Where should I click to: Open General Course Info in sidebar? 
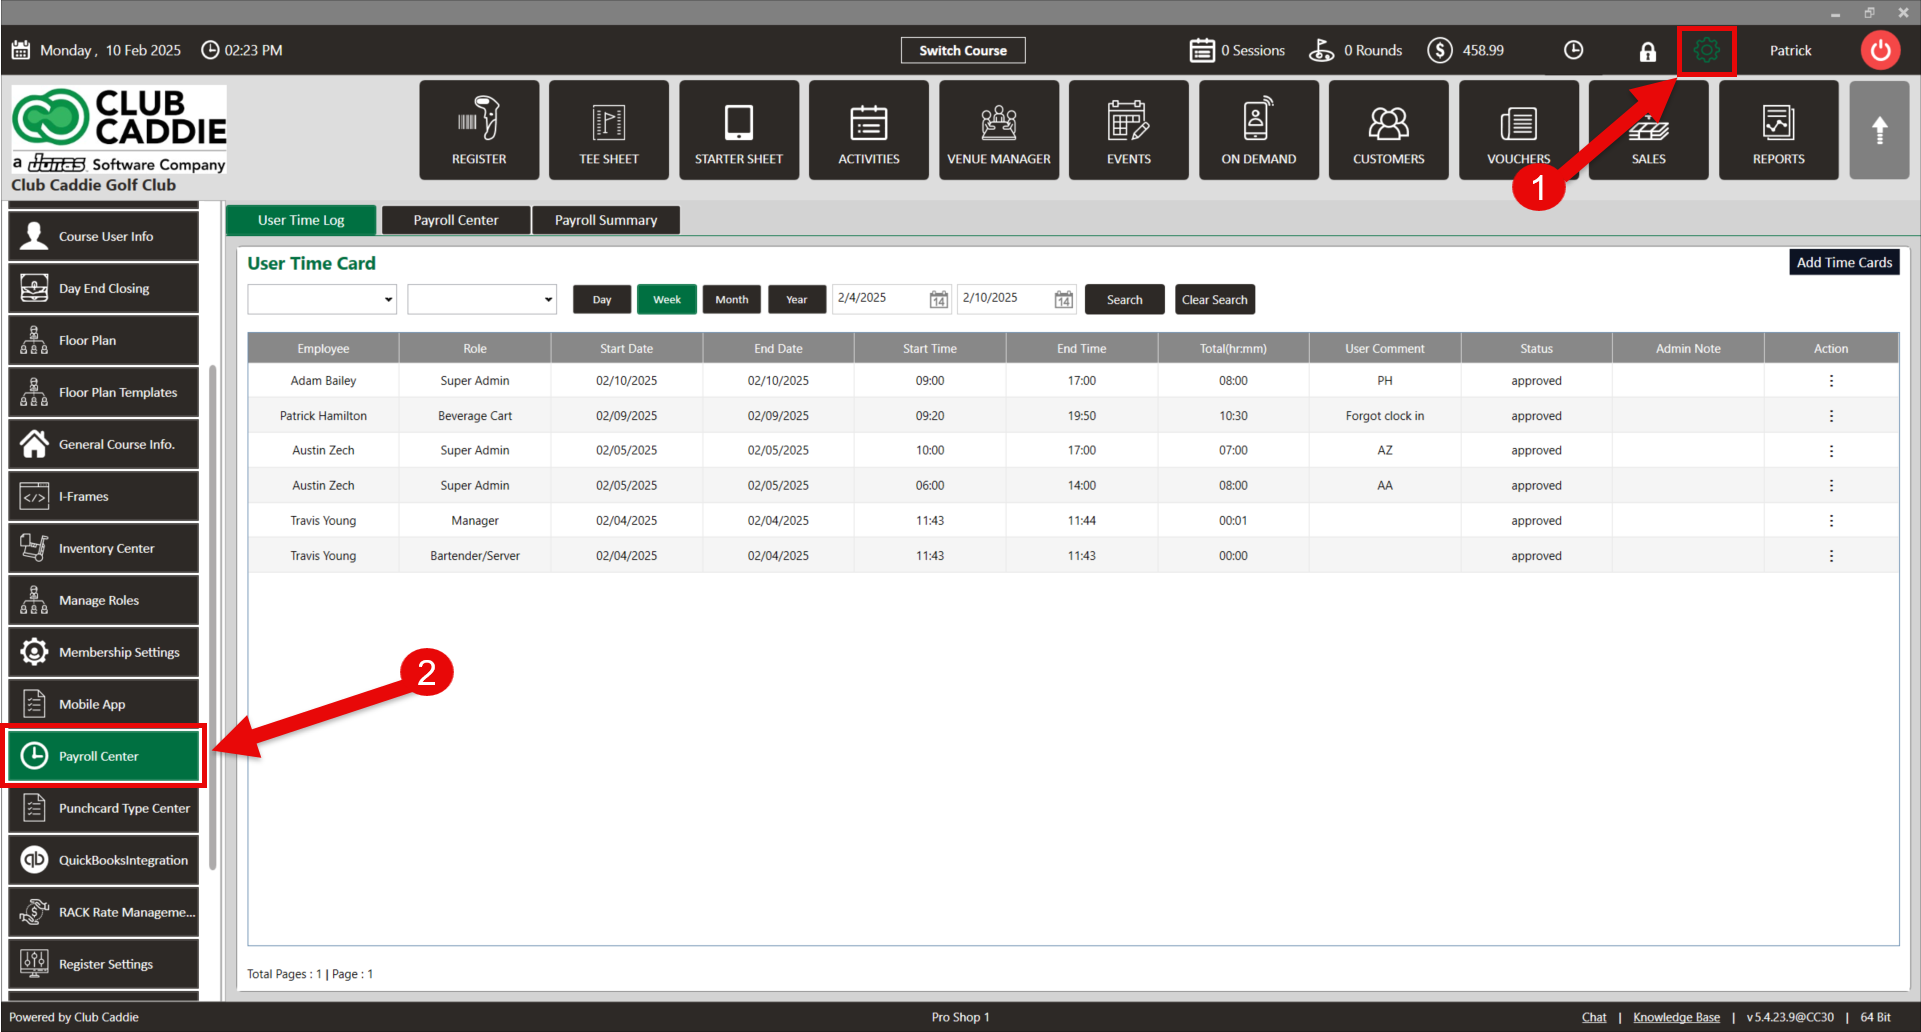click(104, 444)
